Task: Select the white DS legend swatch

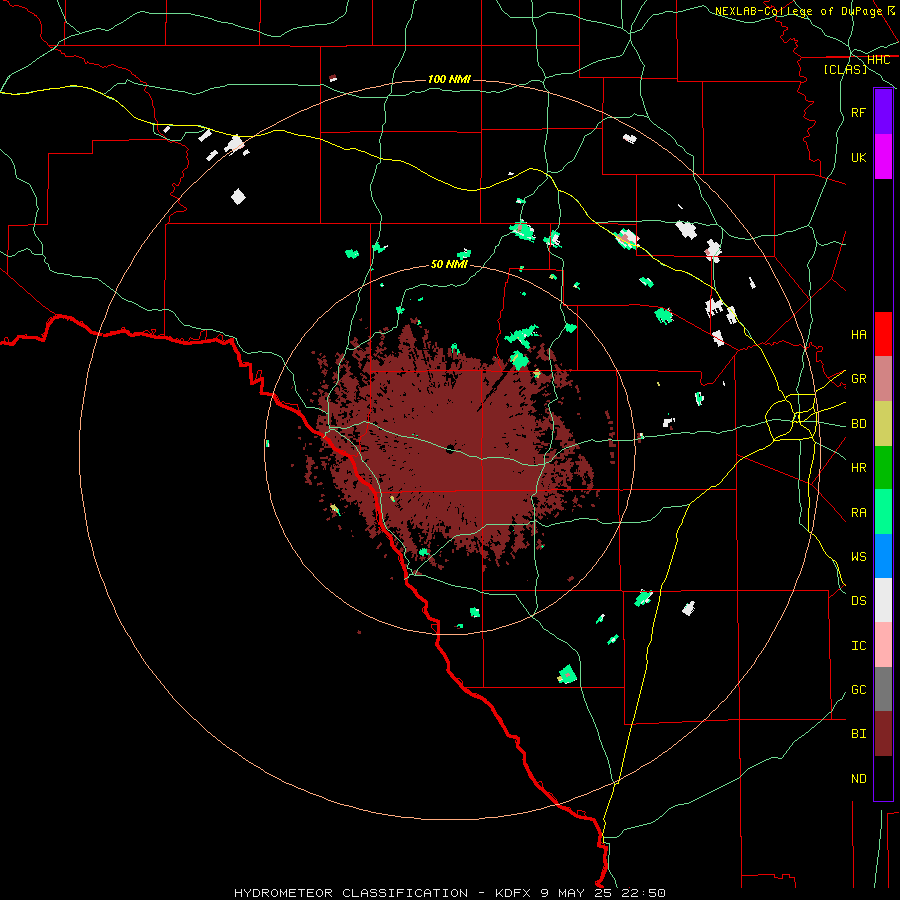Action: [x=883, y=600]
